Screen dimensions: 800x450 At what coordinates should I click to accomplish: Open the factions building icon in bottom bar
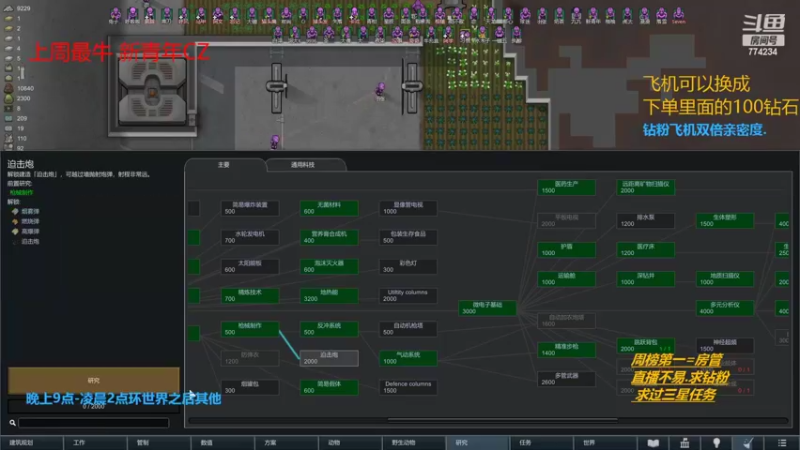pos(685,443)
